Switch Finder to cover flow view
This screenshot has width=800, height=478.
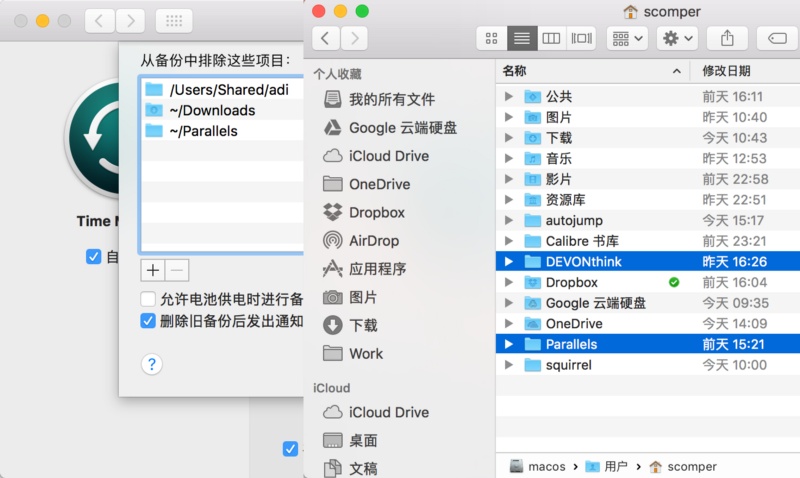pos(581,38)
